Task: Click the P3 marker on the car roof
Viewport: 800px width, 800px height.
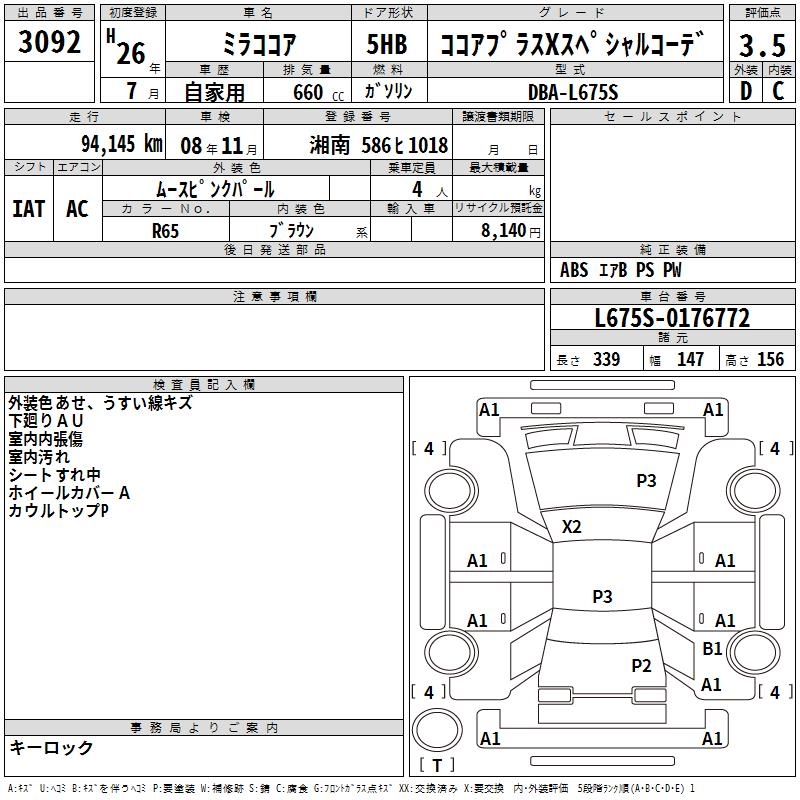Action: (x=602, y=597)
